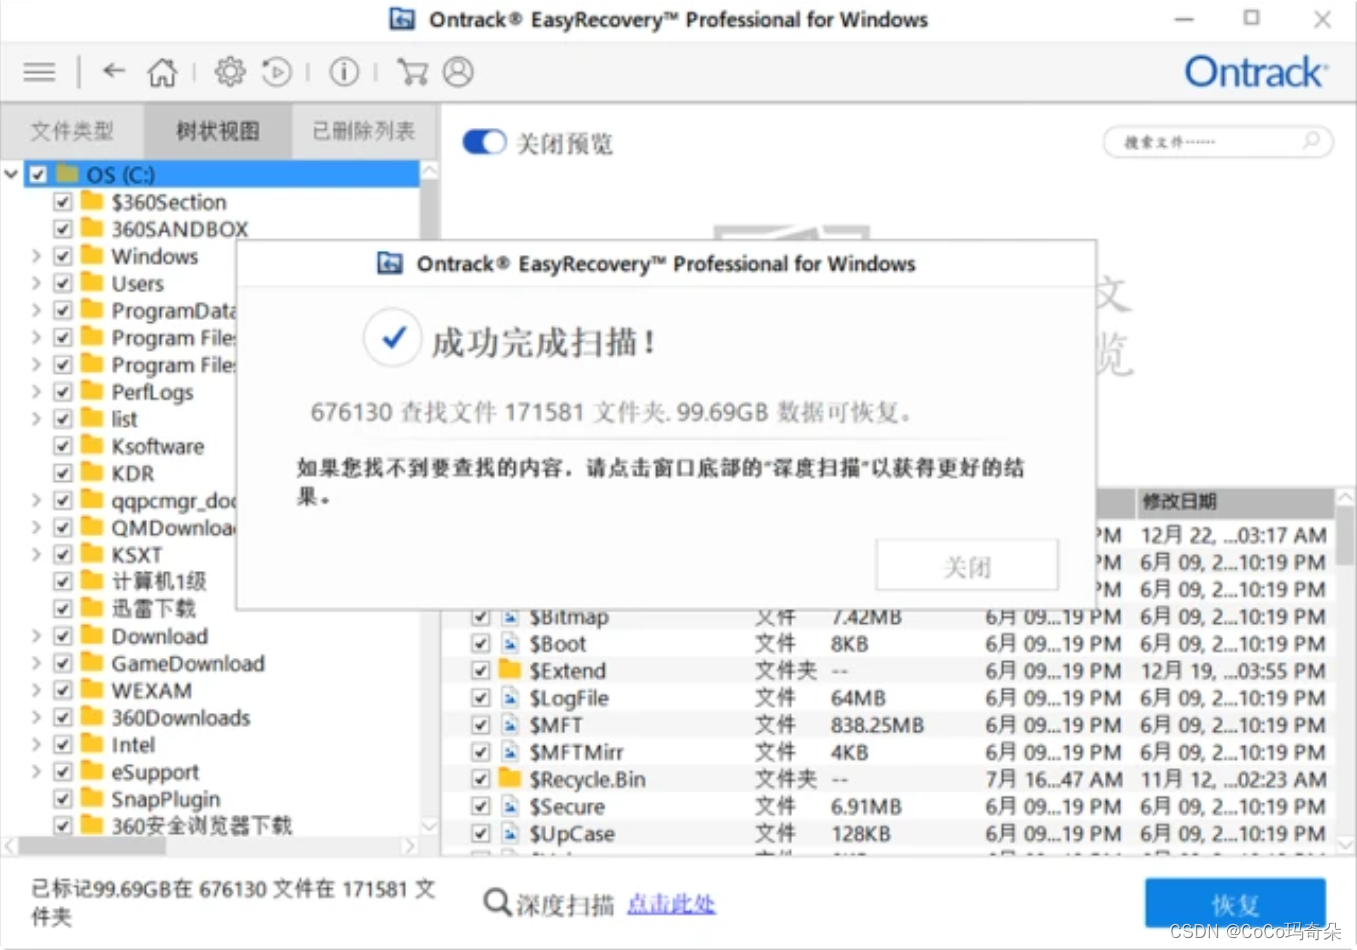Click the 点击此处 deep scan link
The image size is (1357, 950).
pos(671,904)
